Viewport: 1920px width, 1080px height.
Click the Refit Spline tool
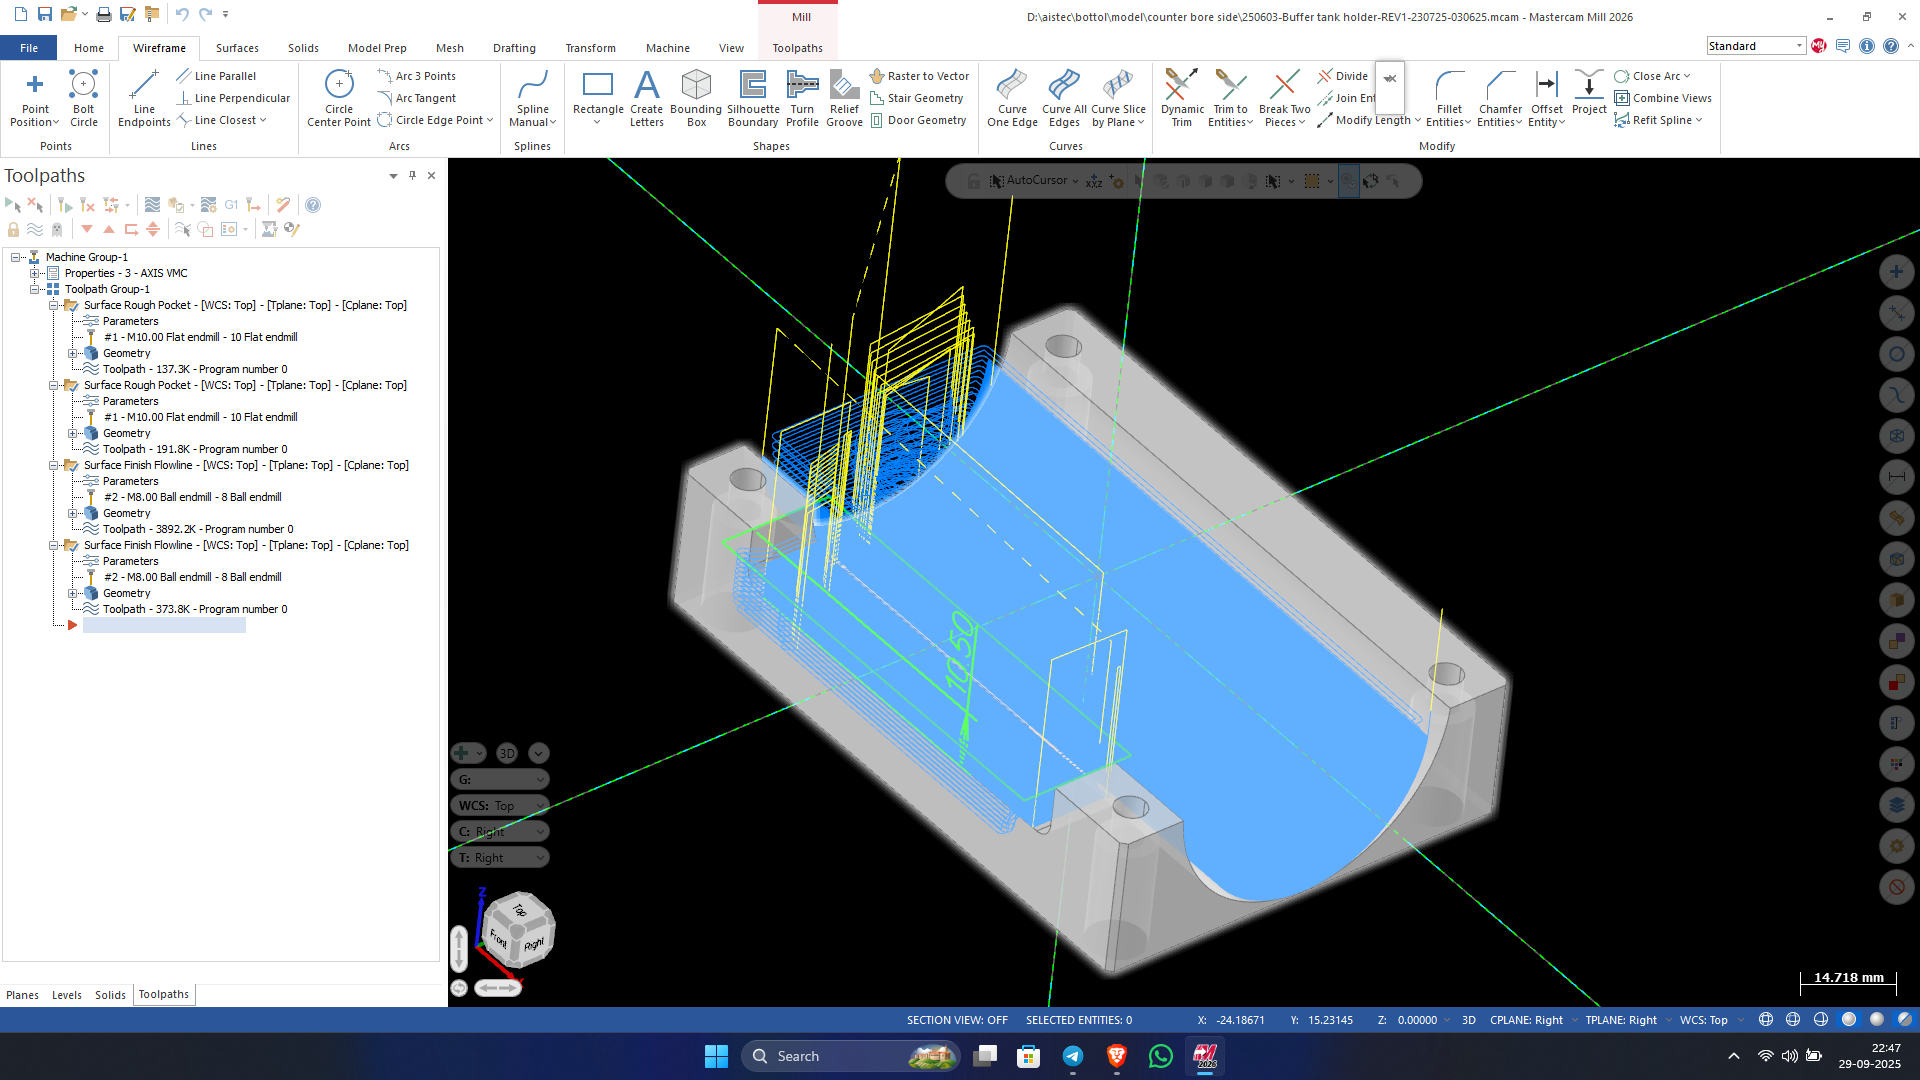tap(1657, 120)
